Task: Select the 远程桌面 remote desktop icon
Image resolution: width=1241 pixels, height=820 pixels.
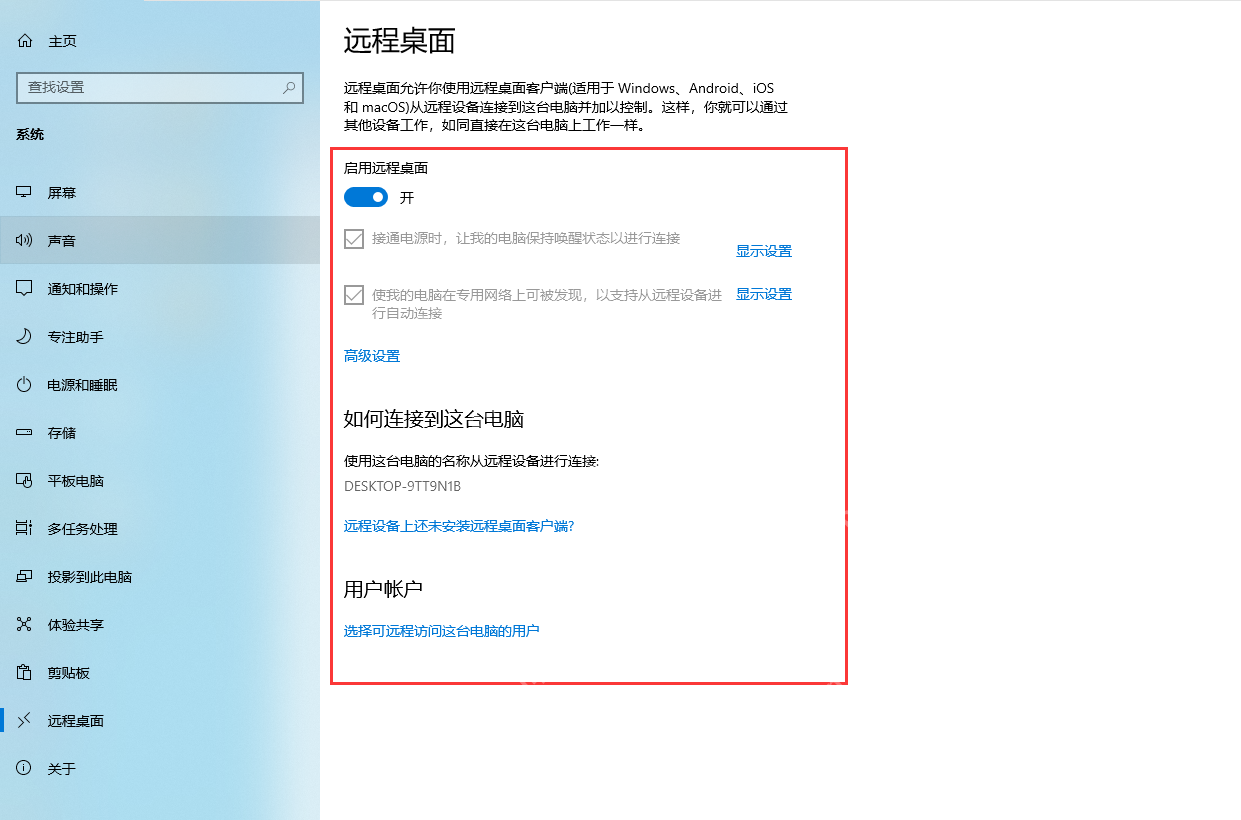Action: click(x=25, y=721)
